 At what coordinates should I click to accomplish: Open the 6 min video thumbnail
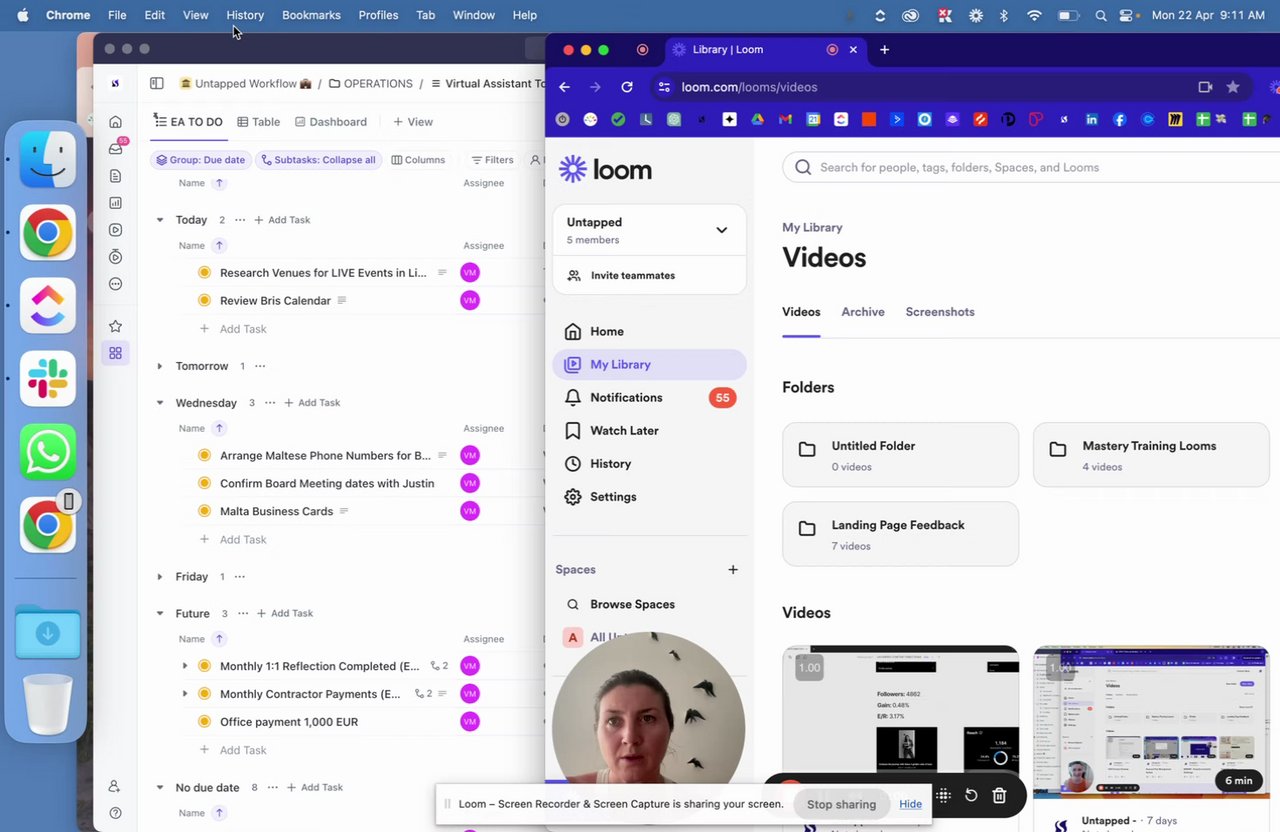tap(1151, 722)
